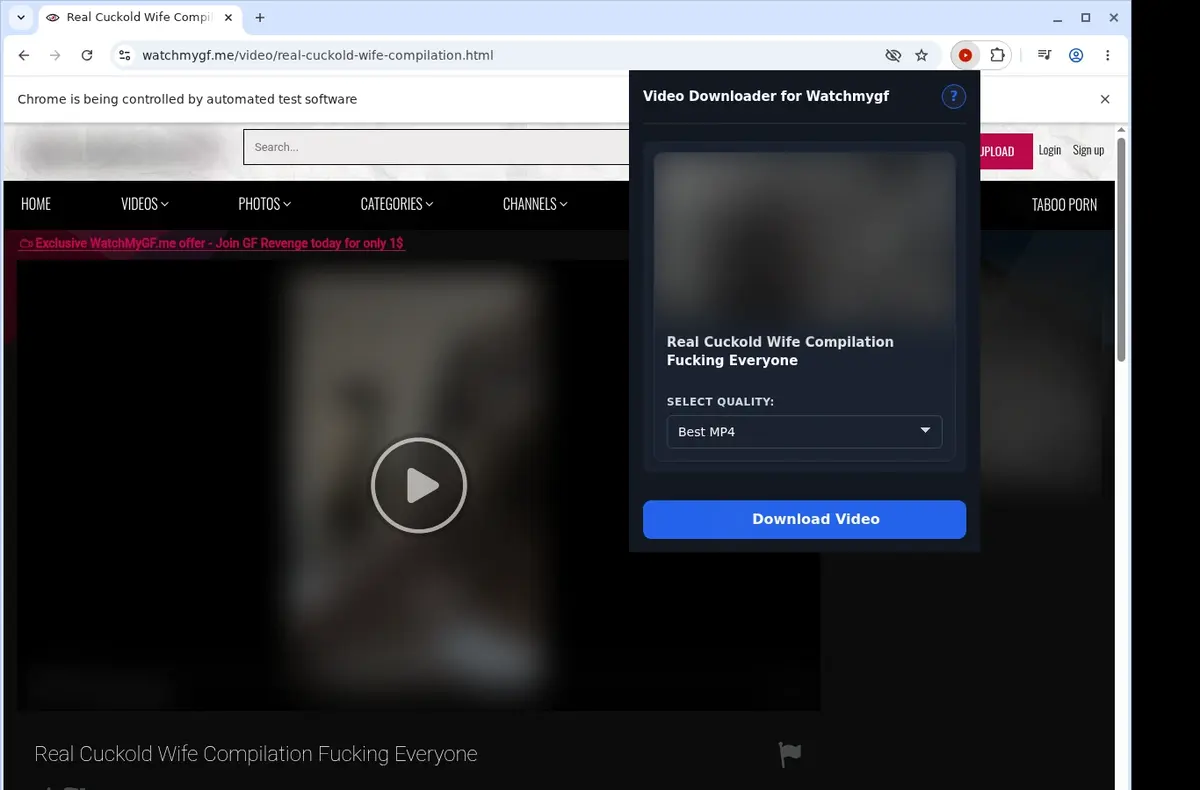The image size is (1200, 790).
Task: Open the site information icon in address bar
Action: point(124,55)
